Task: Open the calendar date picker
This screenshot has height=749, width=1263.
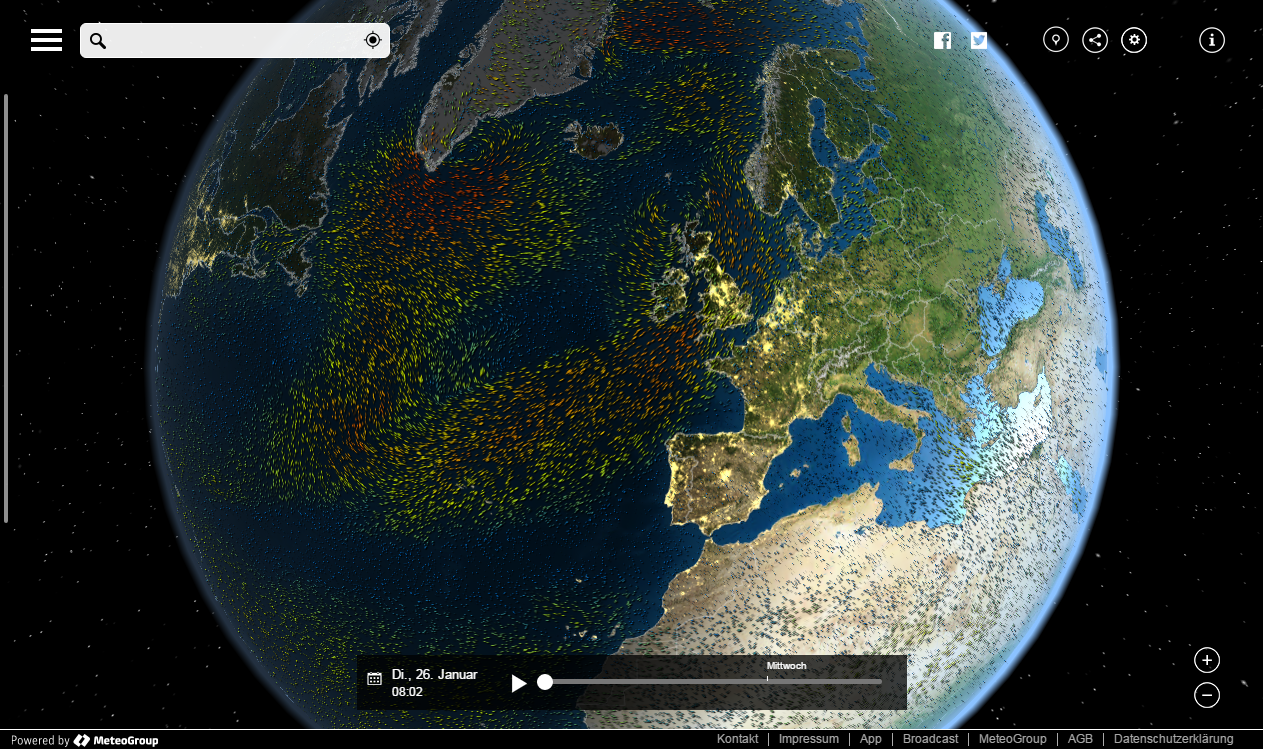Action: point(374,679)
